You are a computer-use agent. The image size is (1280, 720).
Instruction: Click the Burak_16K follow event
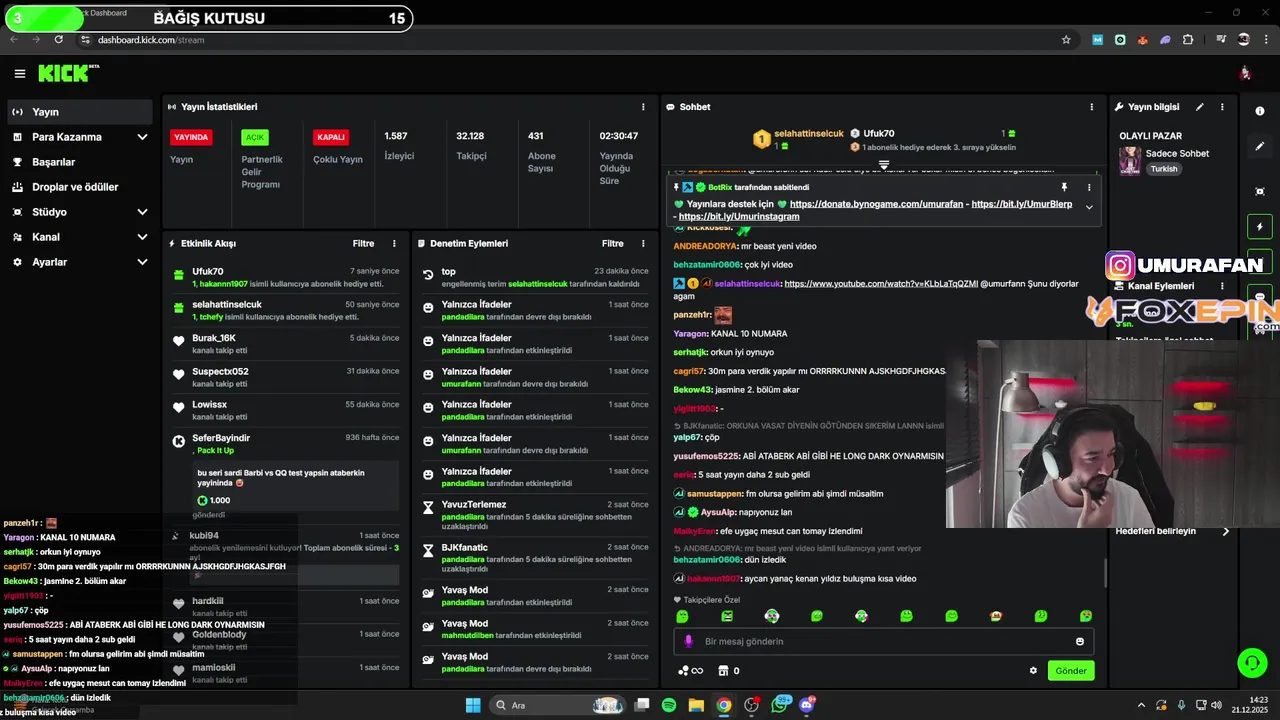pyautogui.click(x=286, y=344)
